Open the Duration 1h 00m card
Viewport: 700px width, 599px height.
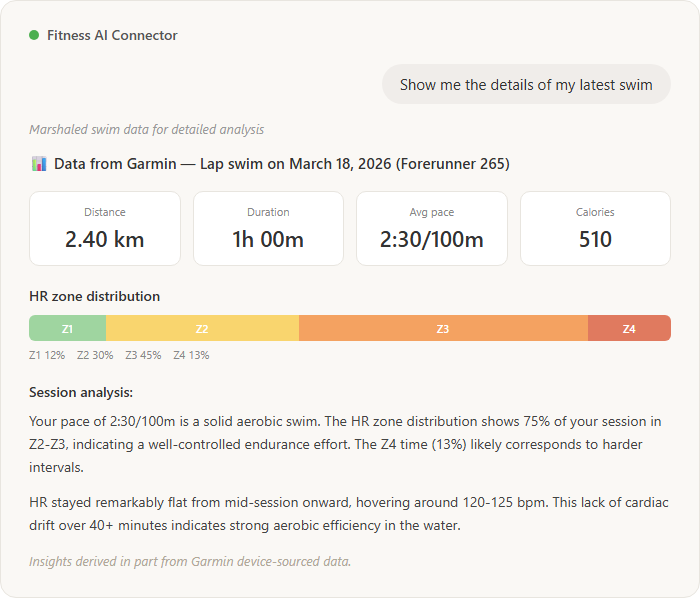click(268, 229)
